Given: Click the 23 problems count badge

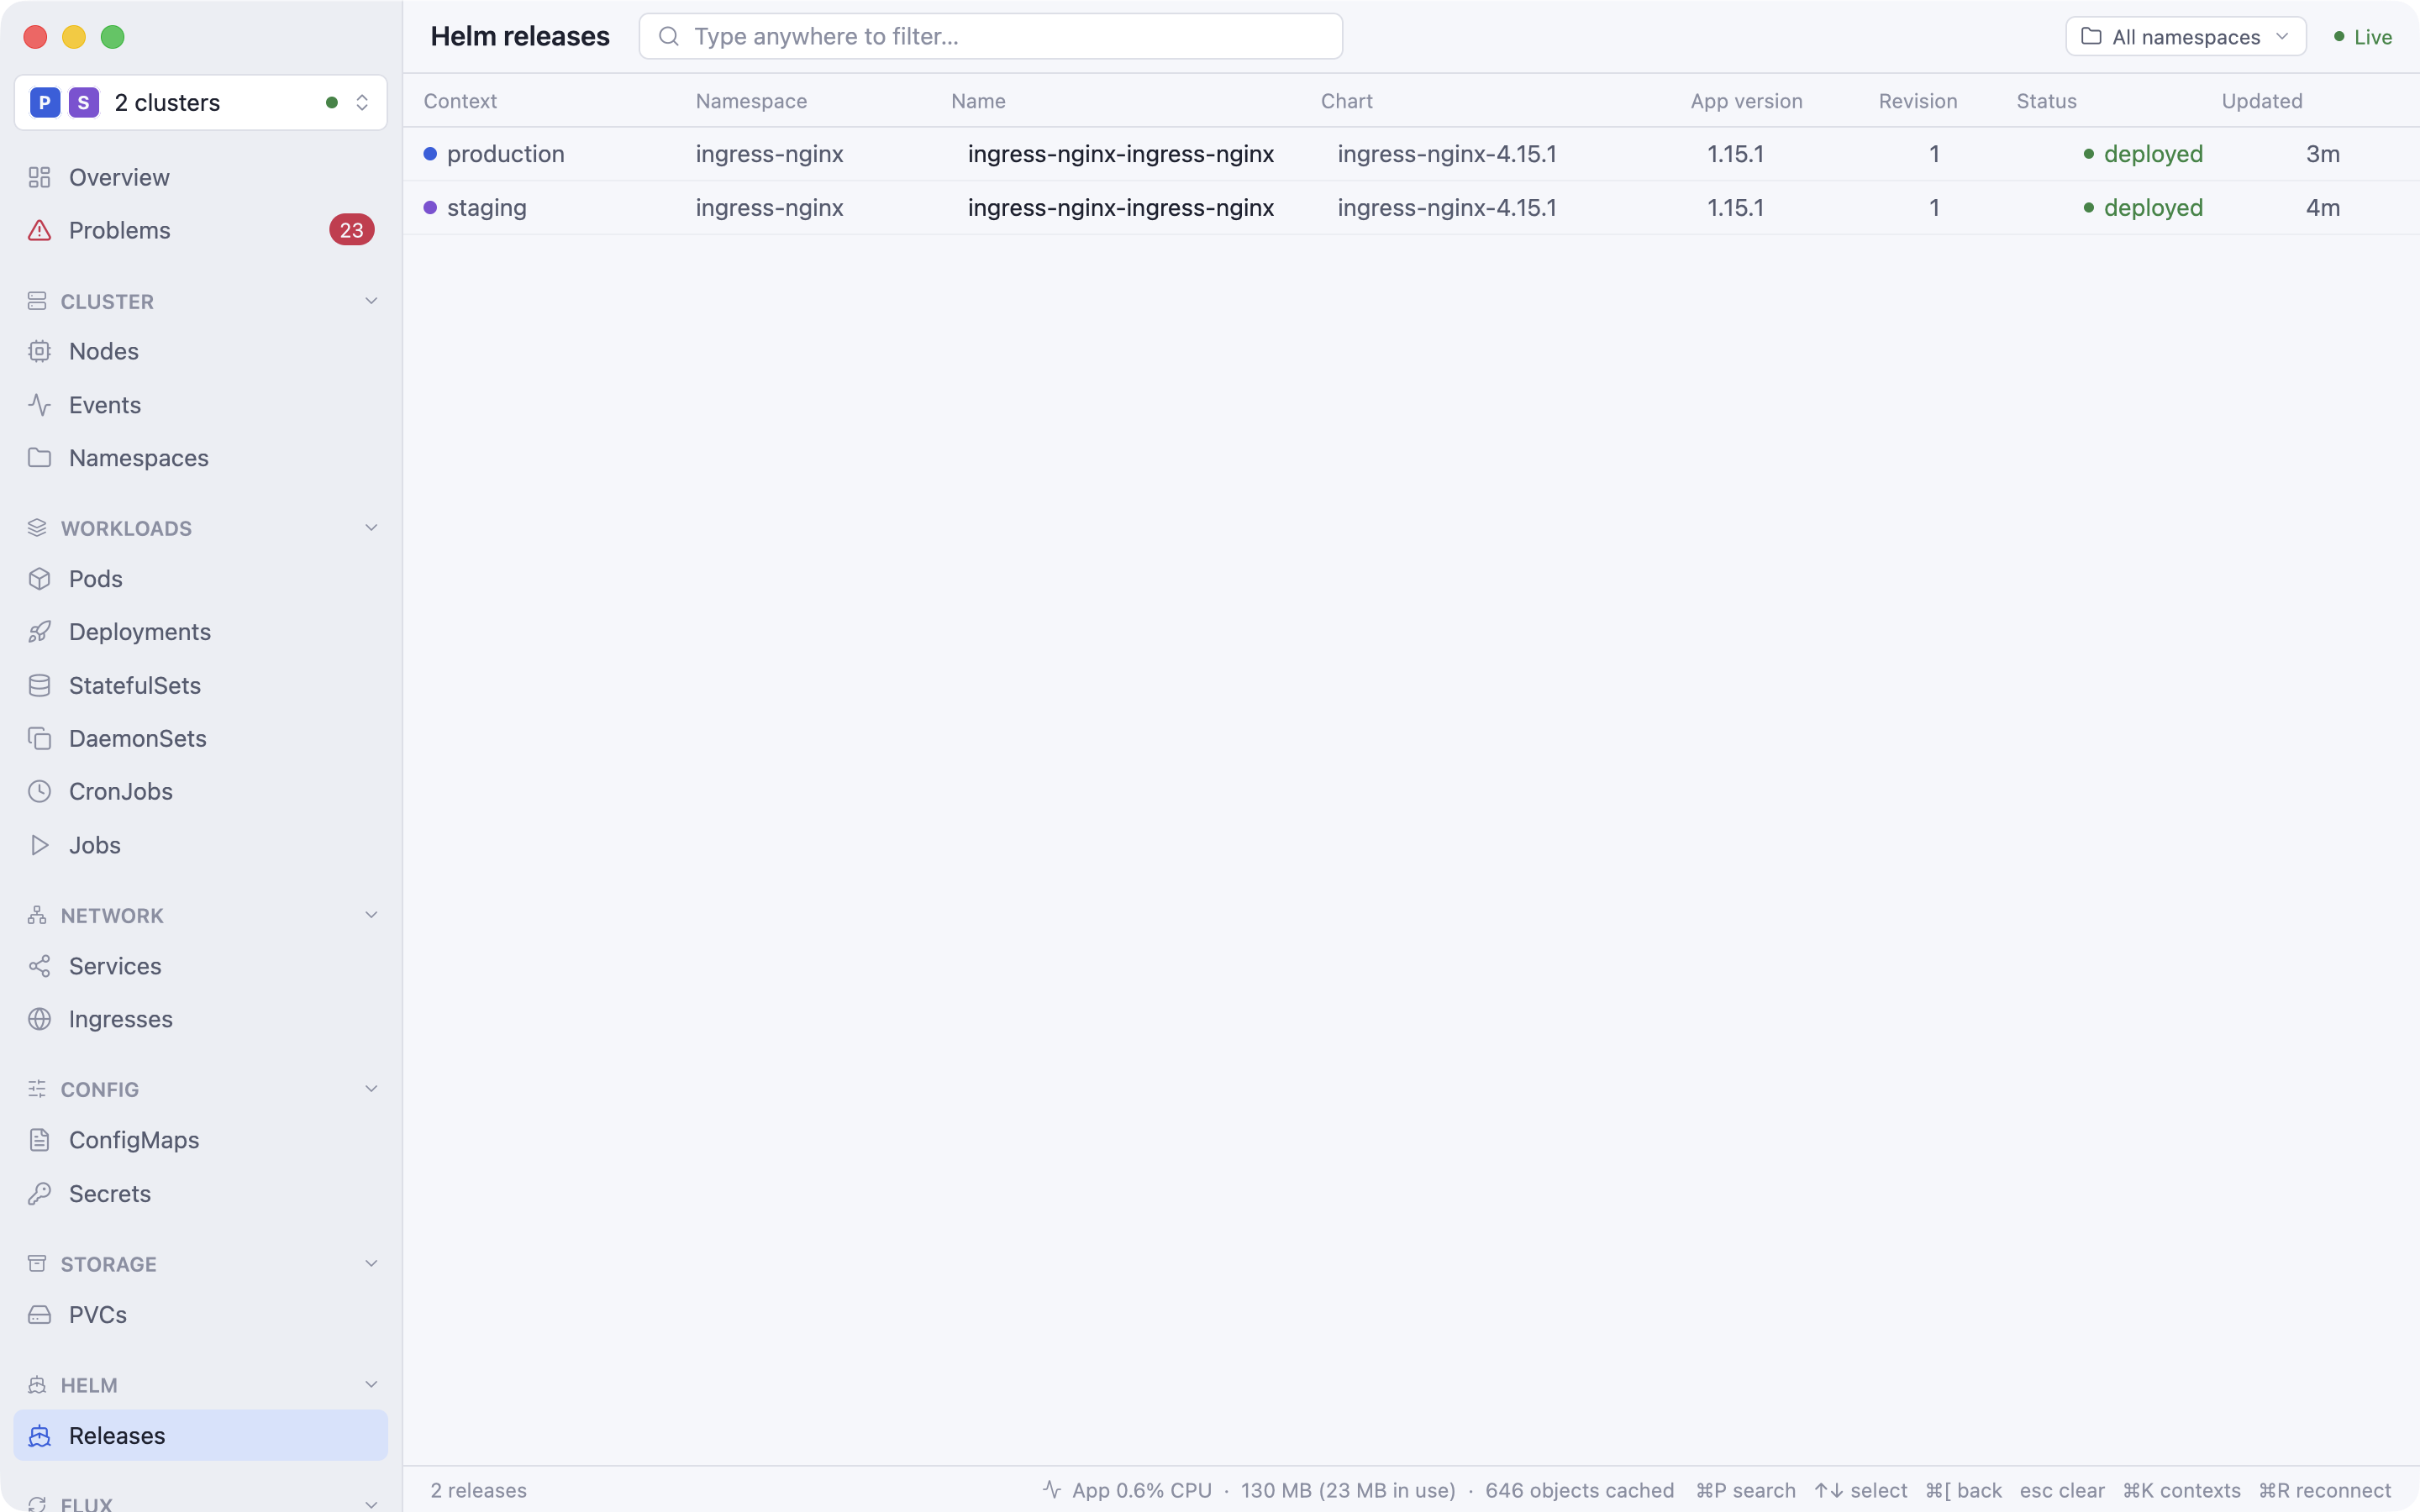Looking at the screenshot, I should click(x=351, y=230).
